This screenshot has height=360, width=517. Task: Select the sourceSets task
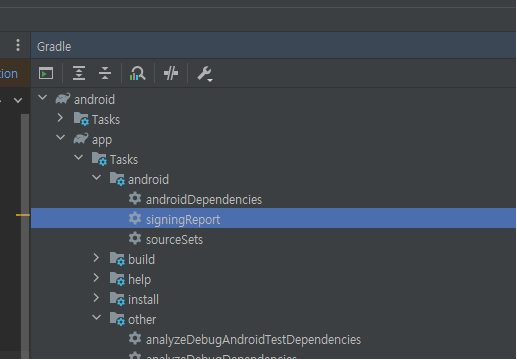[174, 240]
